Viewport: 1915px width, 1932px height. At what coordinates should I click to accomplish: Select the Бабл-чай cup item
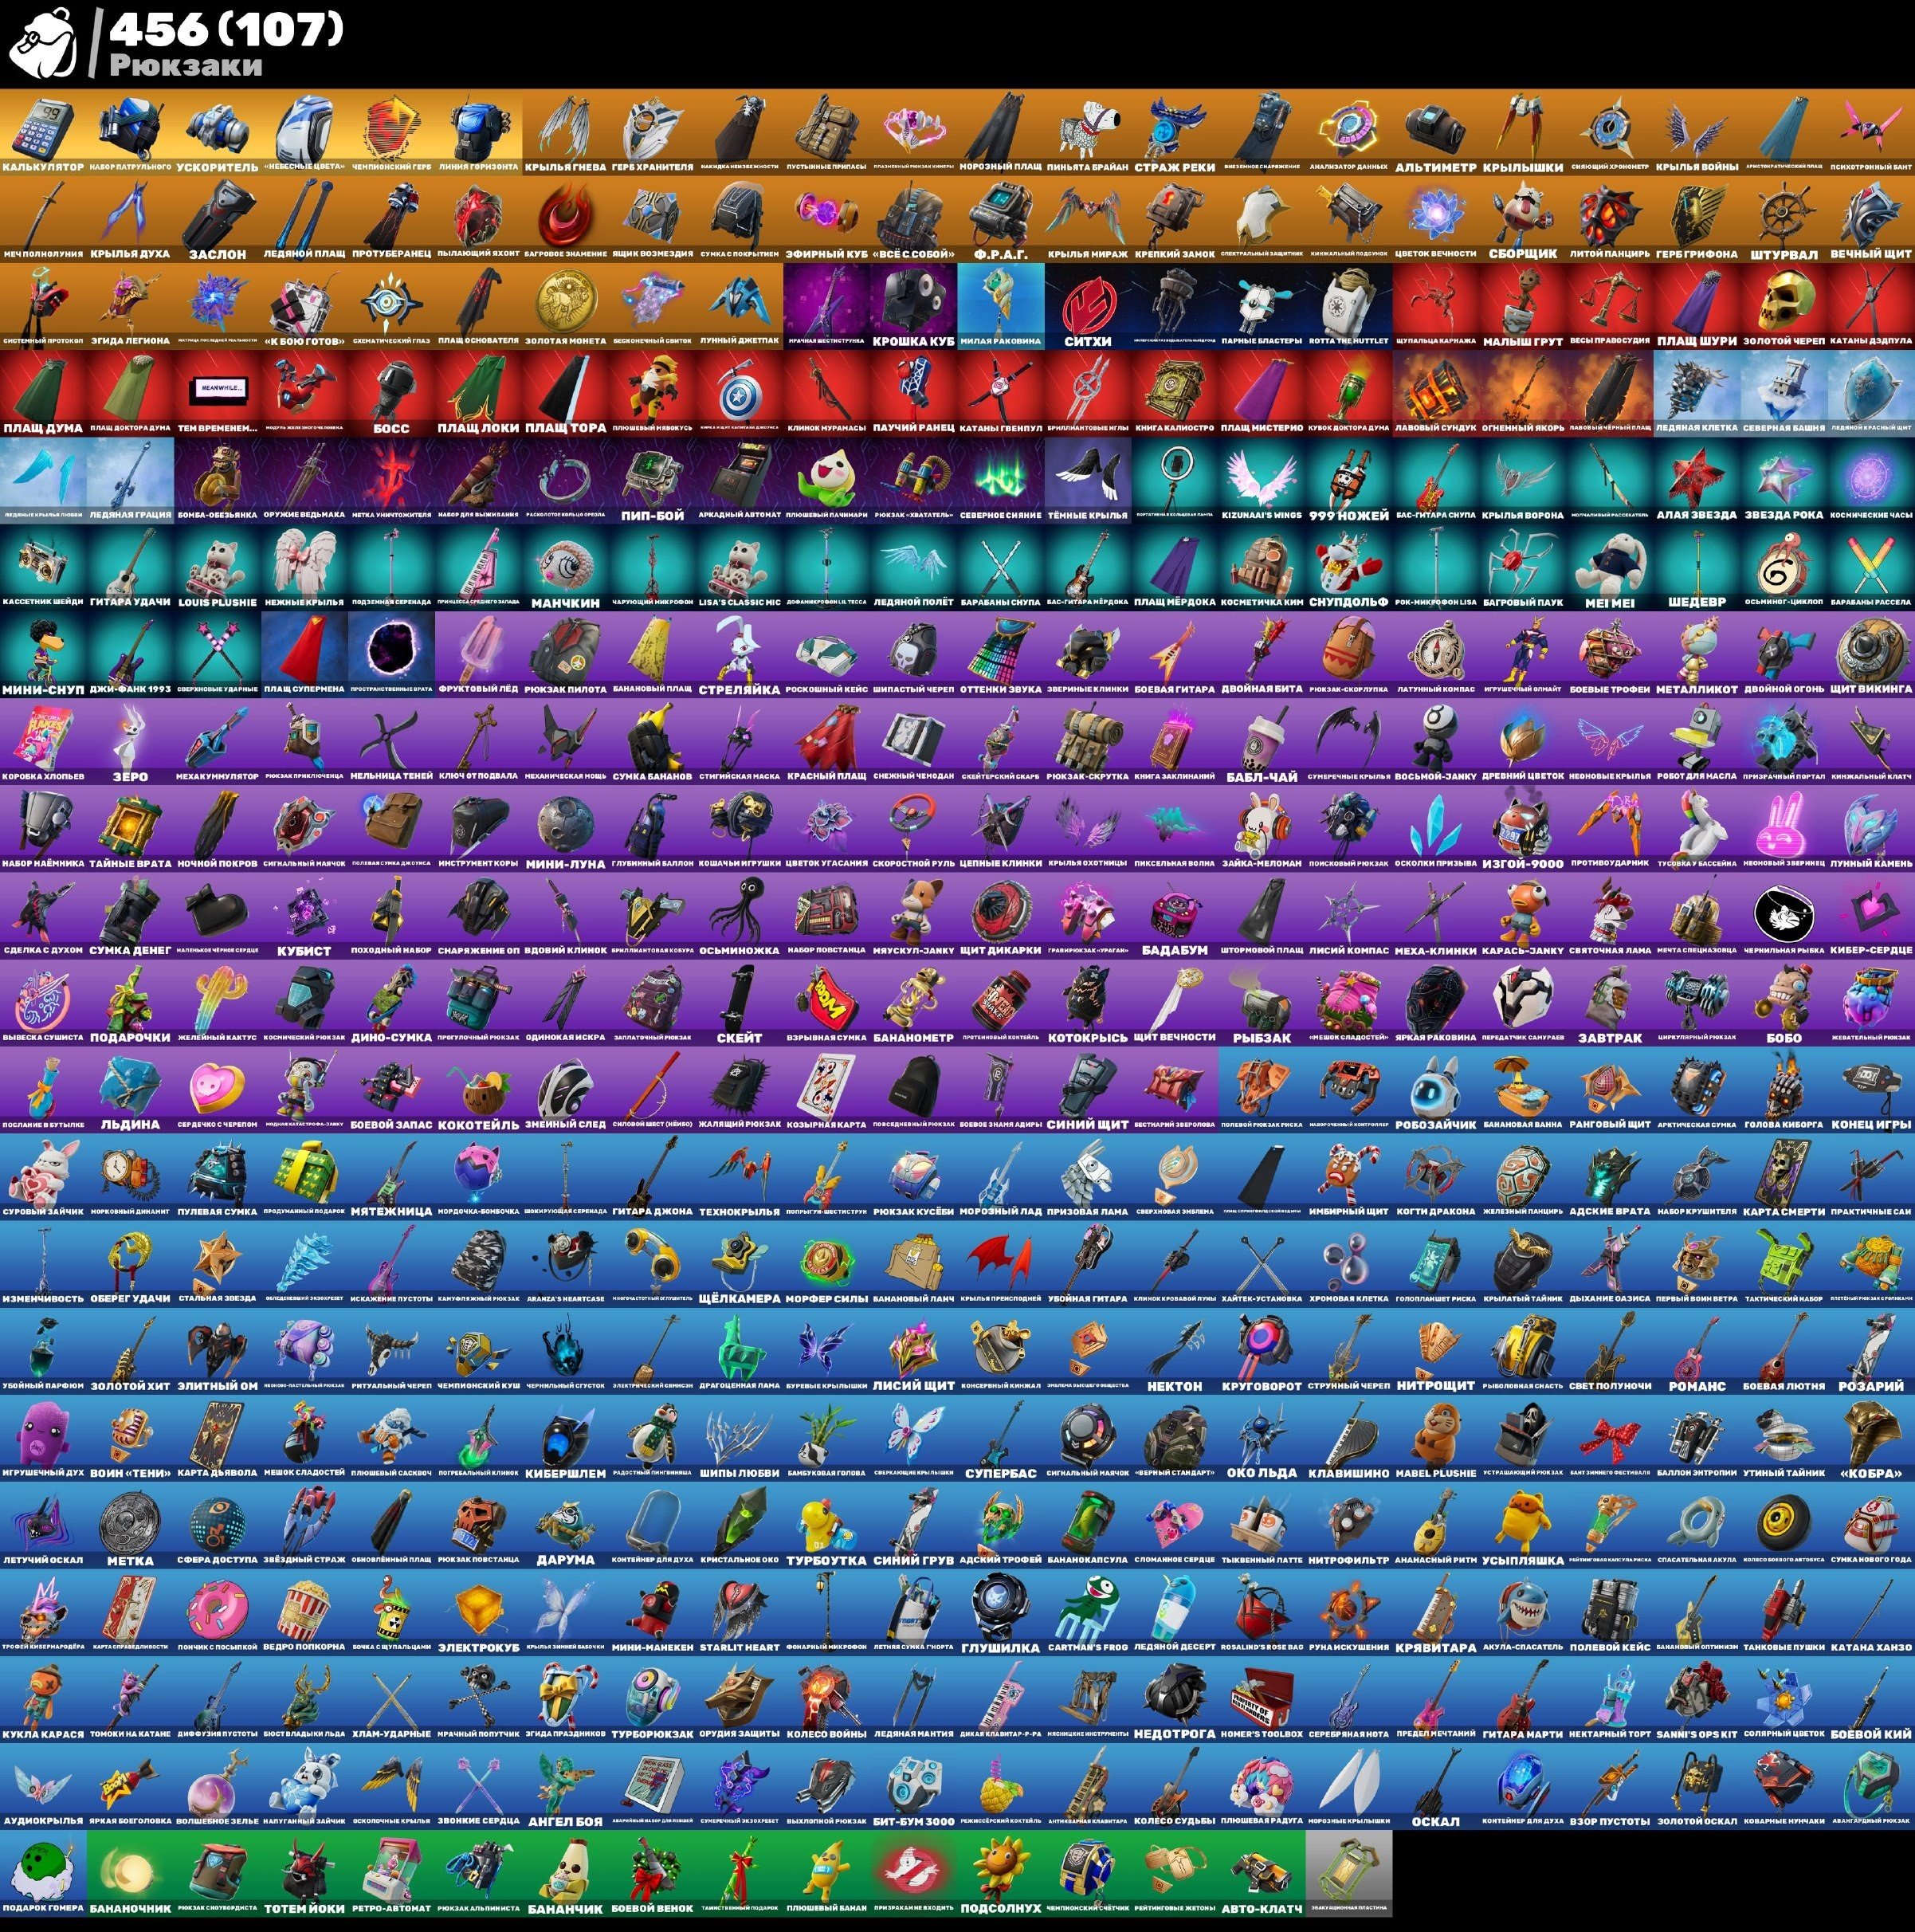[1261, 741]
